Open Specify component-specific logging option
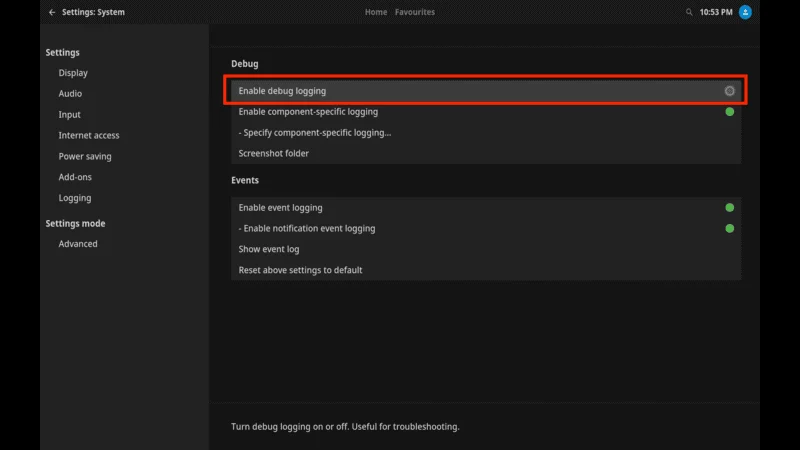Screen dimensions: 800x450 tap(486, 133)
